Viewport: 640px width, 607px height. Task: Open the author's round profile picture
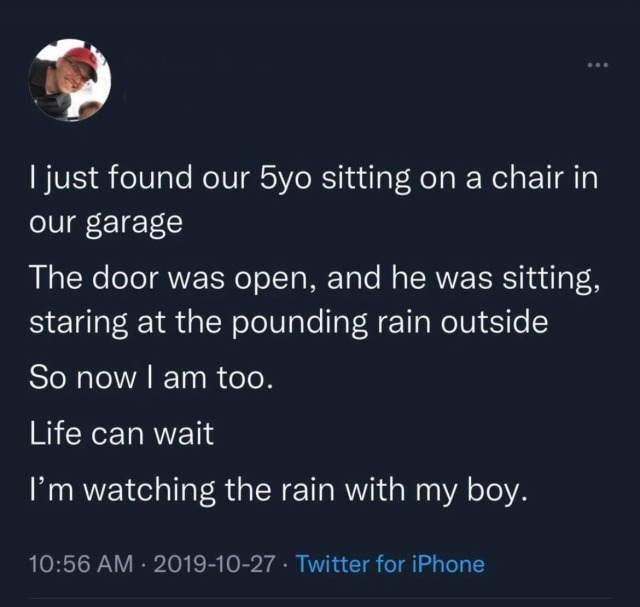(70, 80)
